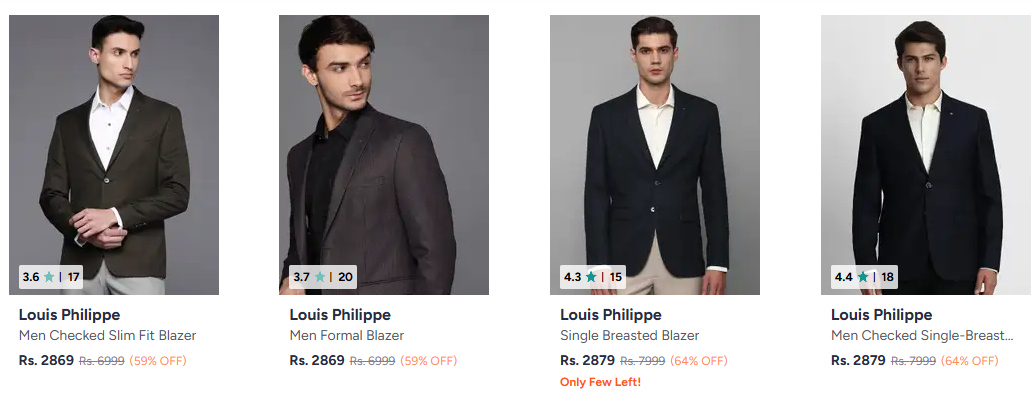1034x406 pixels.
Task: Click the 3.7 rating star icon
Action: tap(320, 277)
